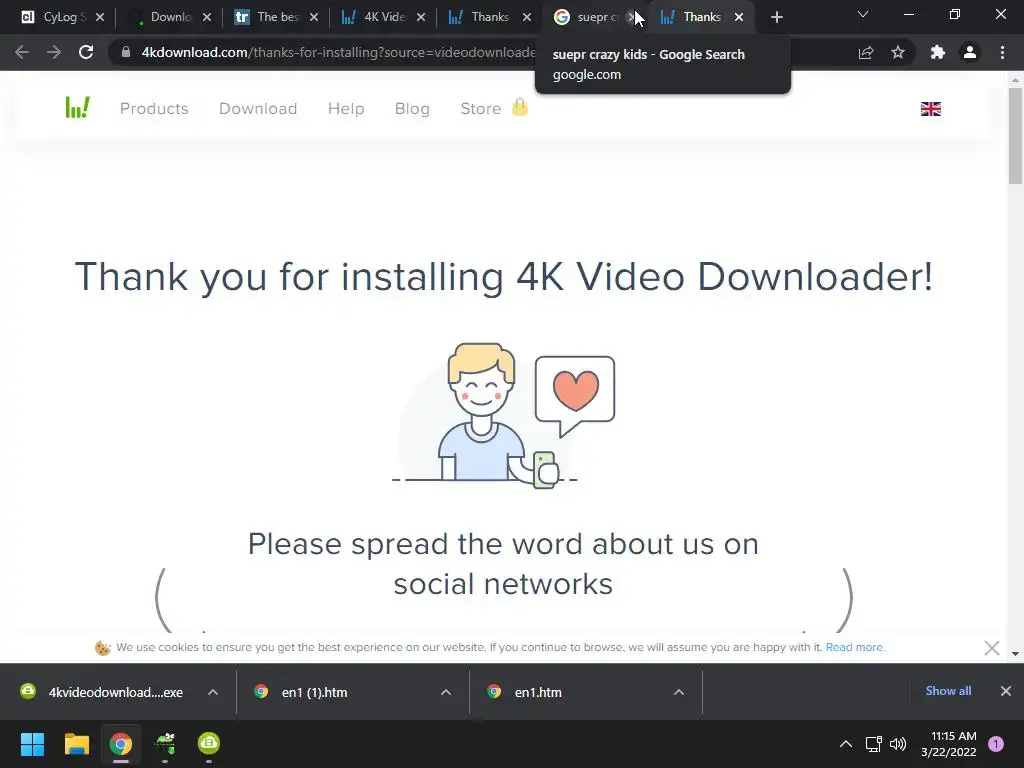Click the Chrome taskbar icon
Viewport: 1024px width, 768px height.
(121, 744)
